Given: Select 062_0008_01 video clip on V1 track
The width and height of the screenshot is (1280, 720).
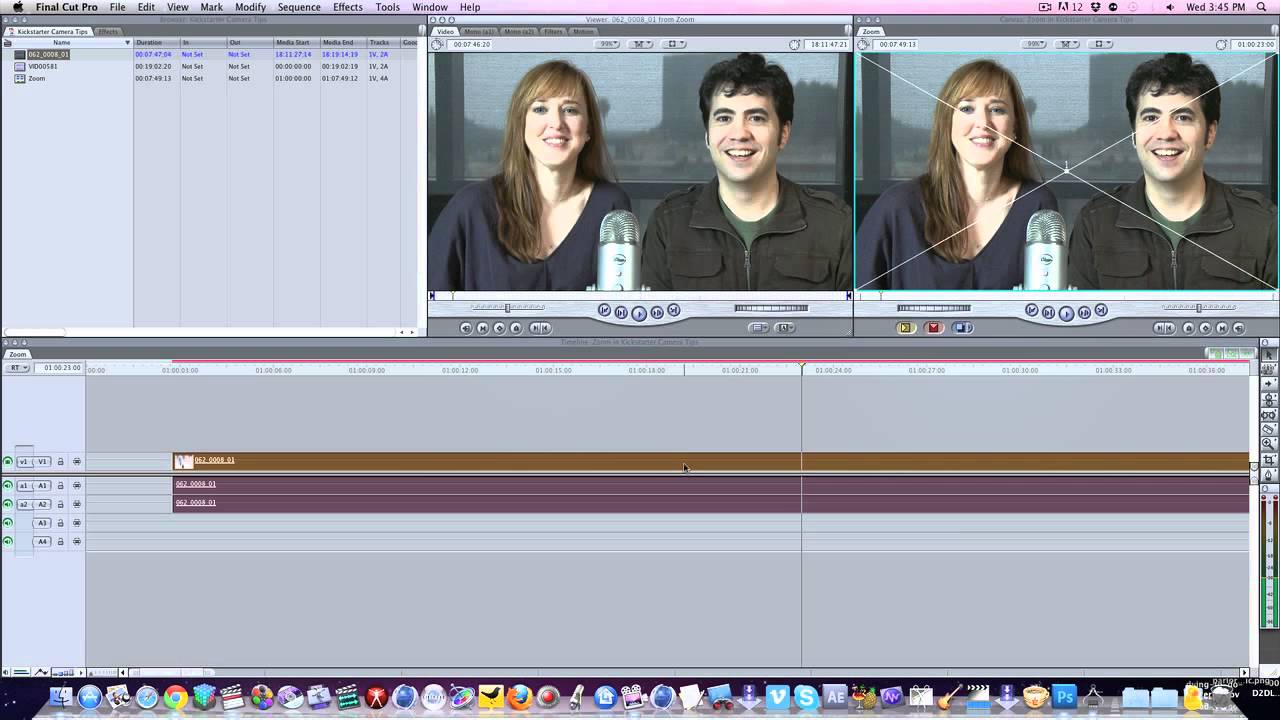Looking at the screenshot, I should click(711, 461).
